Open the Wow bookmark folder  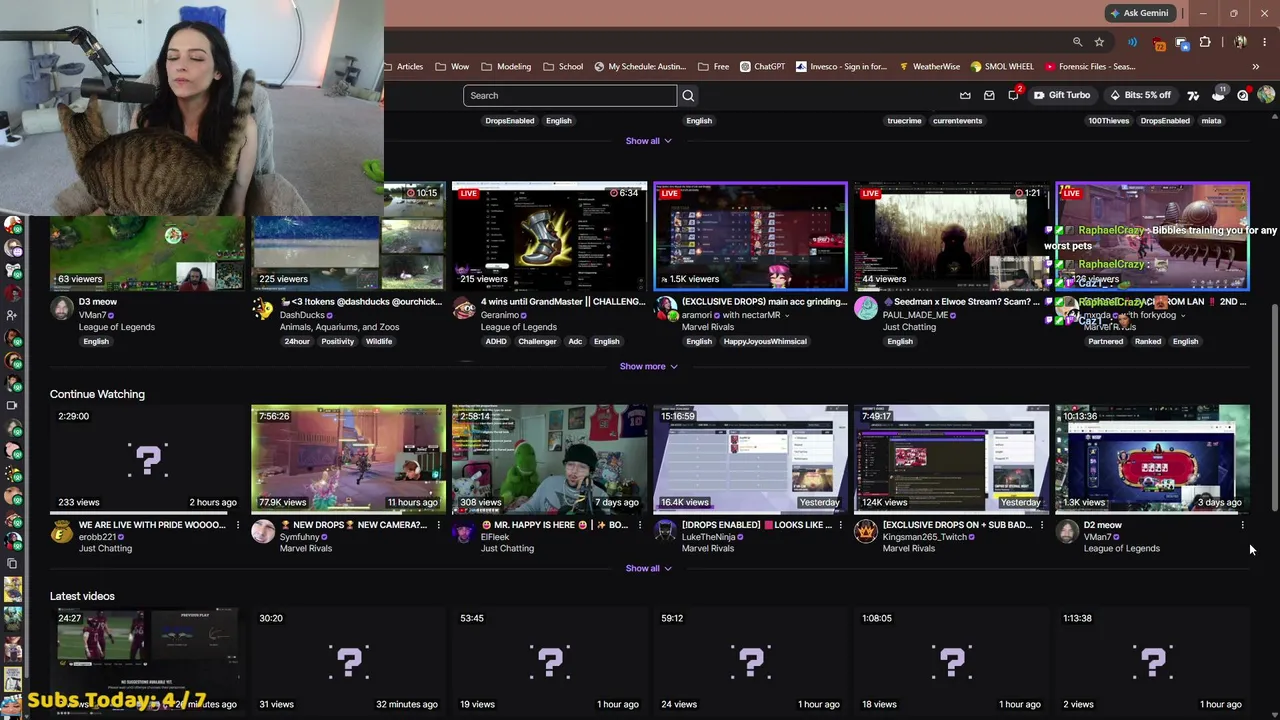(452, 67)
